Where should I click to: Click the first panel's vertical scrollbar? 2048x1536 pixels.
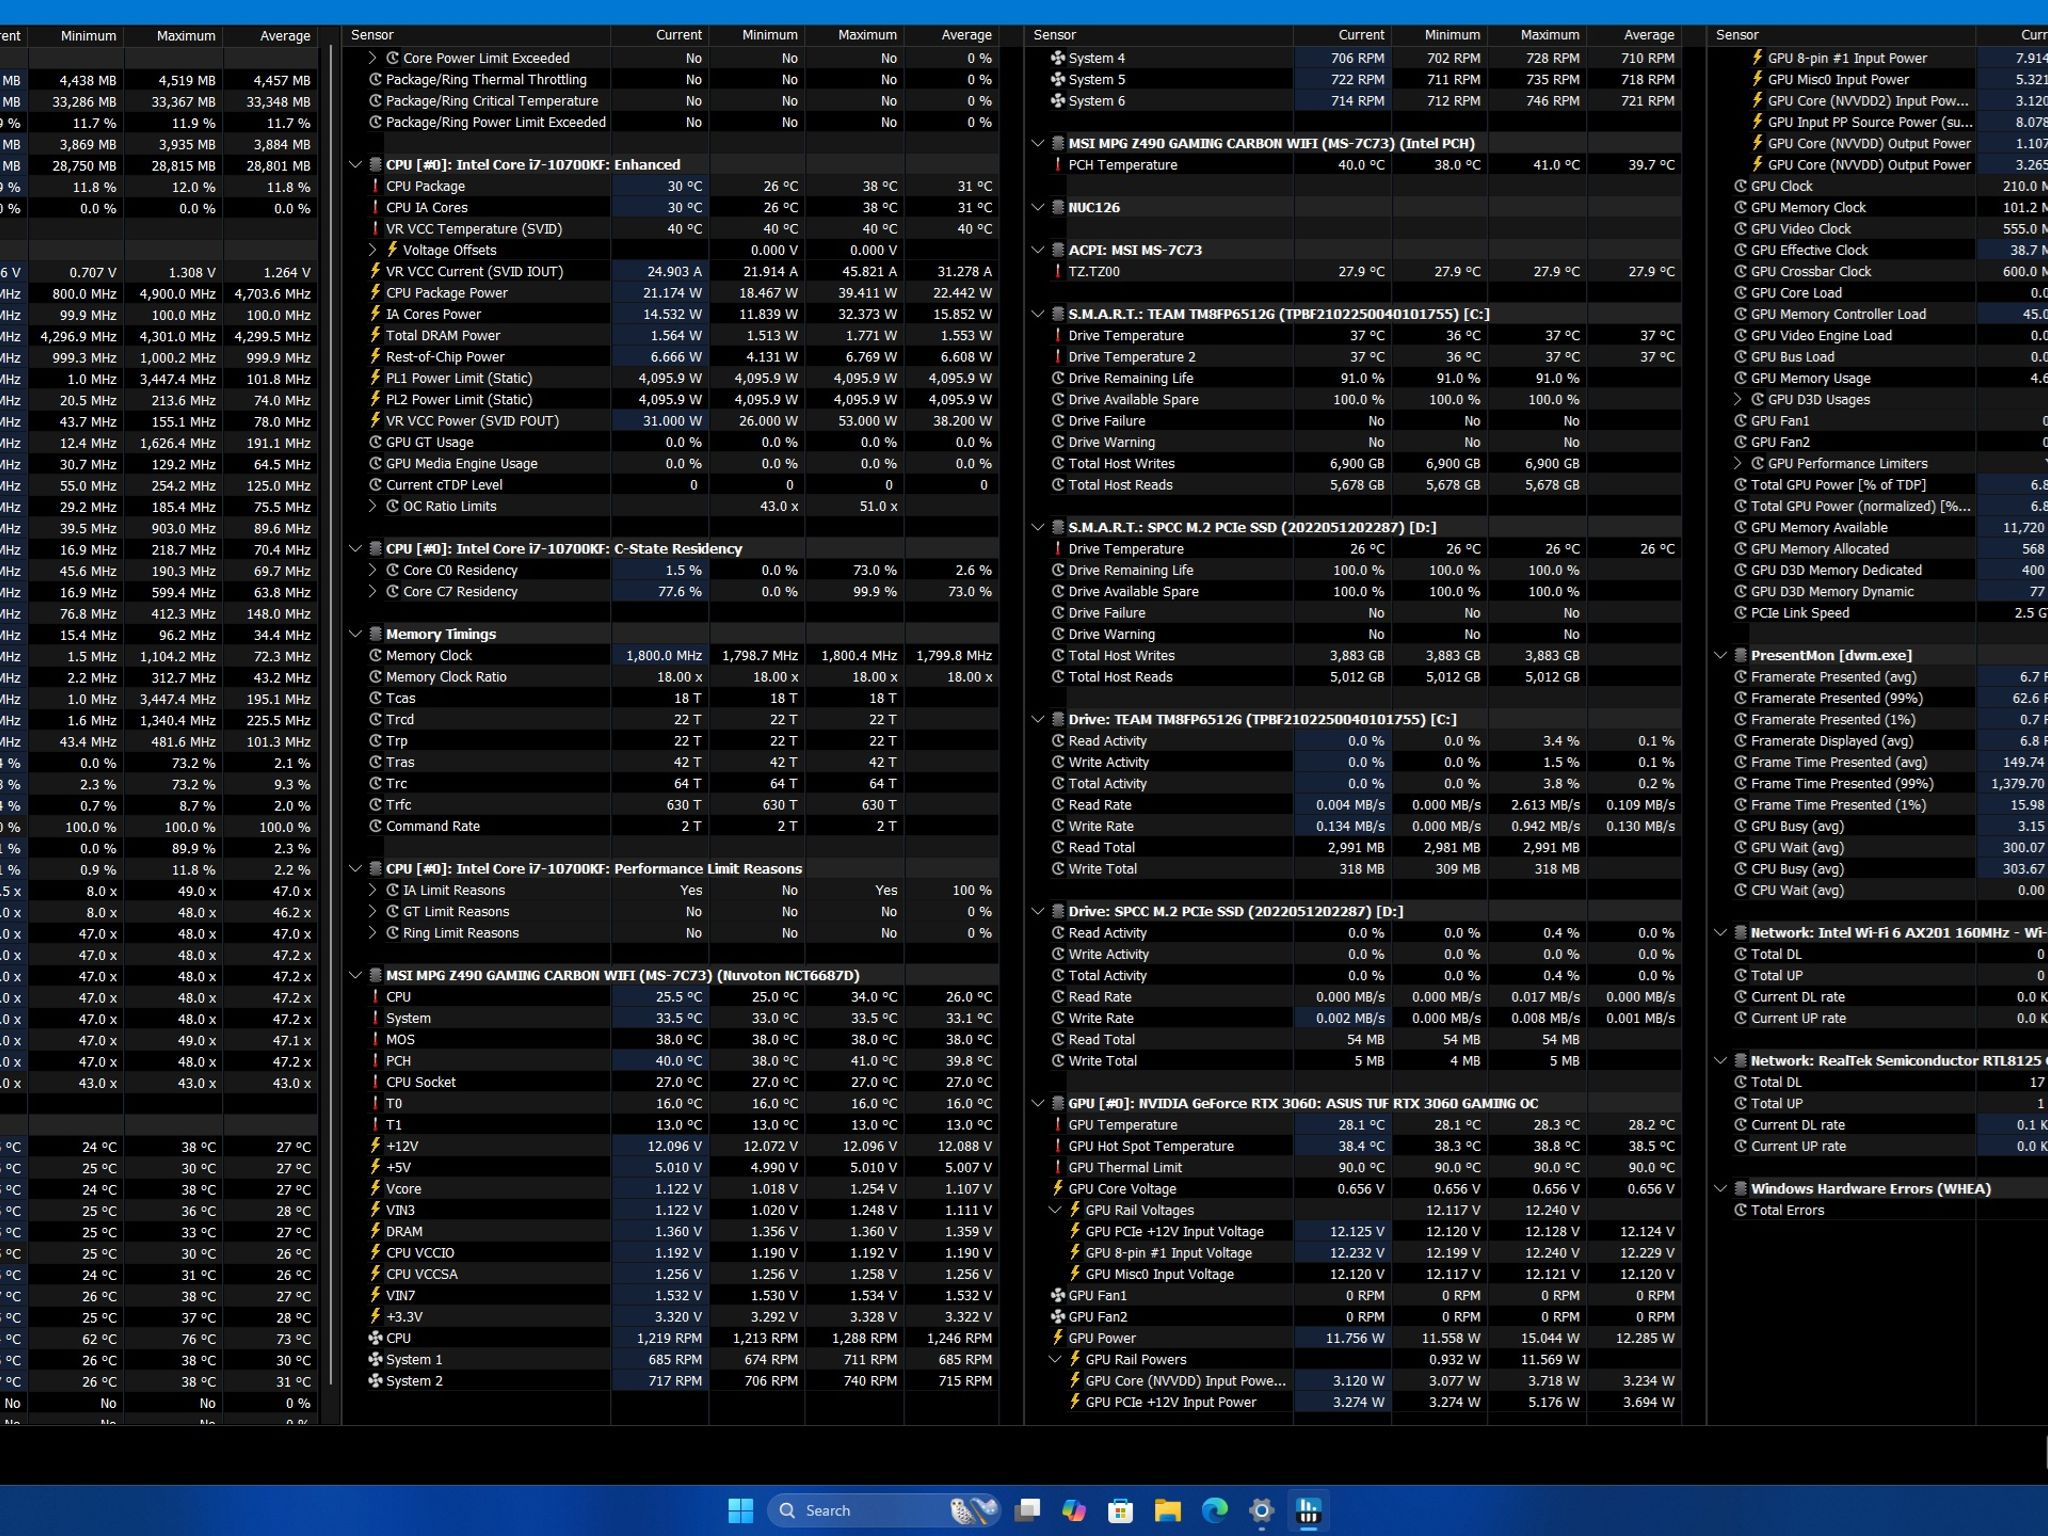[331, 715]
